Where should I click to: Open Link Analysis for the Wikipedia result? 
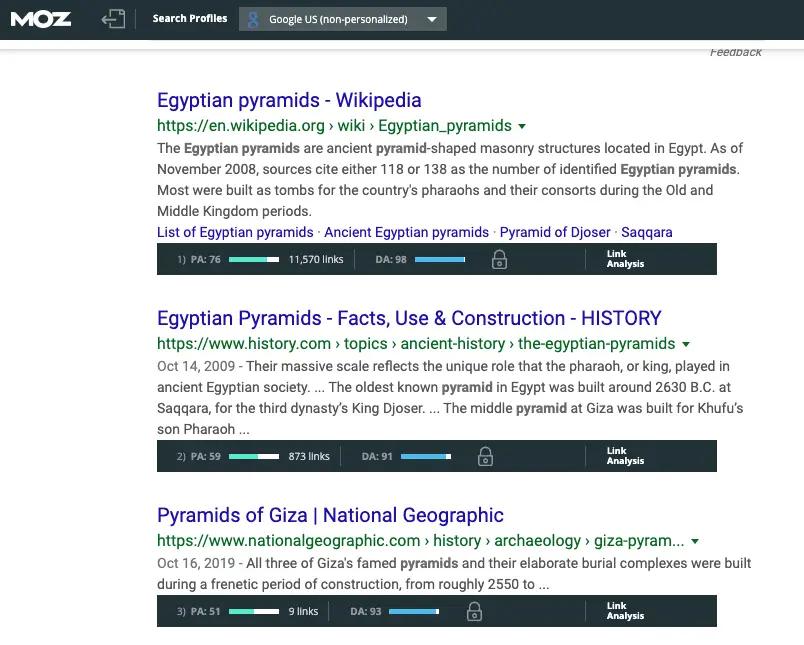625,259
